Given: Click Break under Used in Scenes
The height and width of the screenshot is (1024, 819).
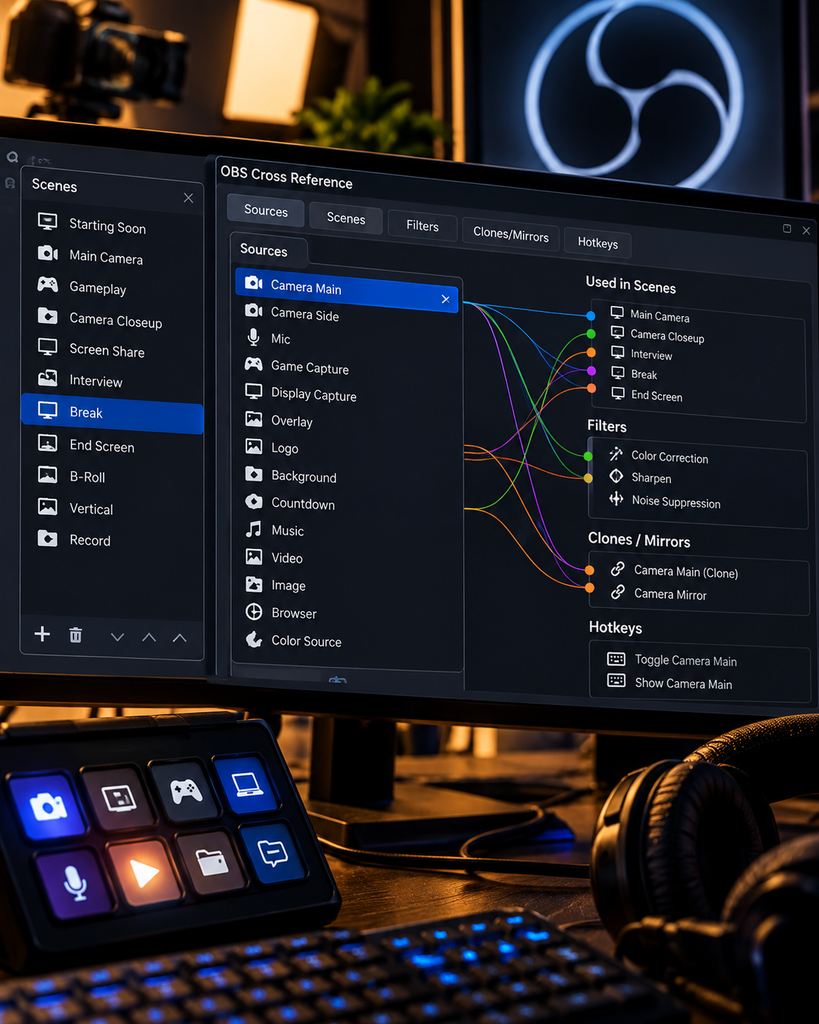Looking at the screenshot, I should coord(644,375).
